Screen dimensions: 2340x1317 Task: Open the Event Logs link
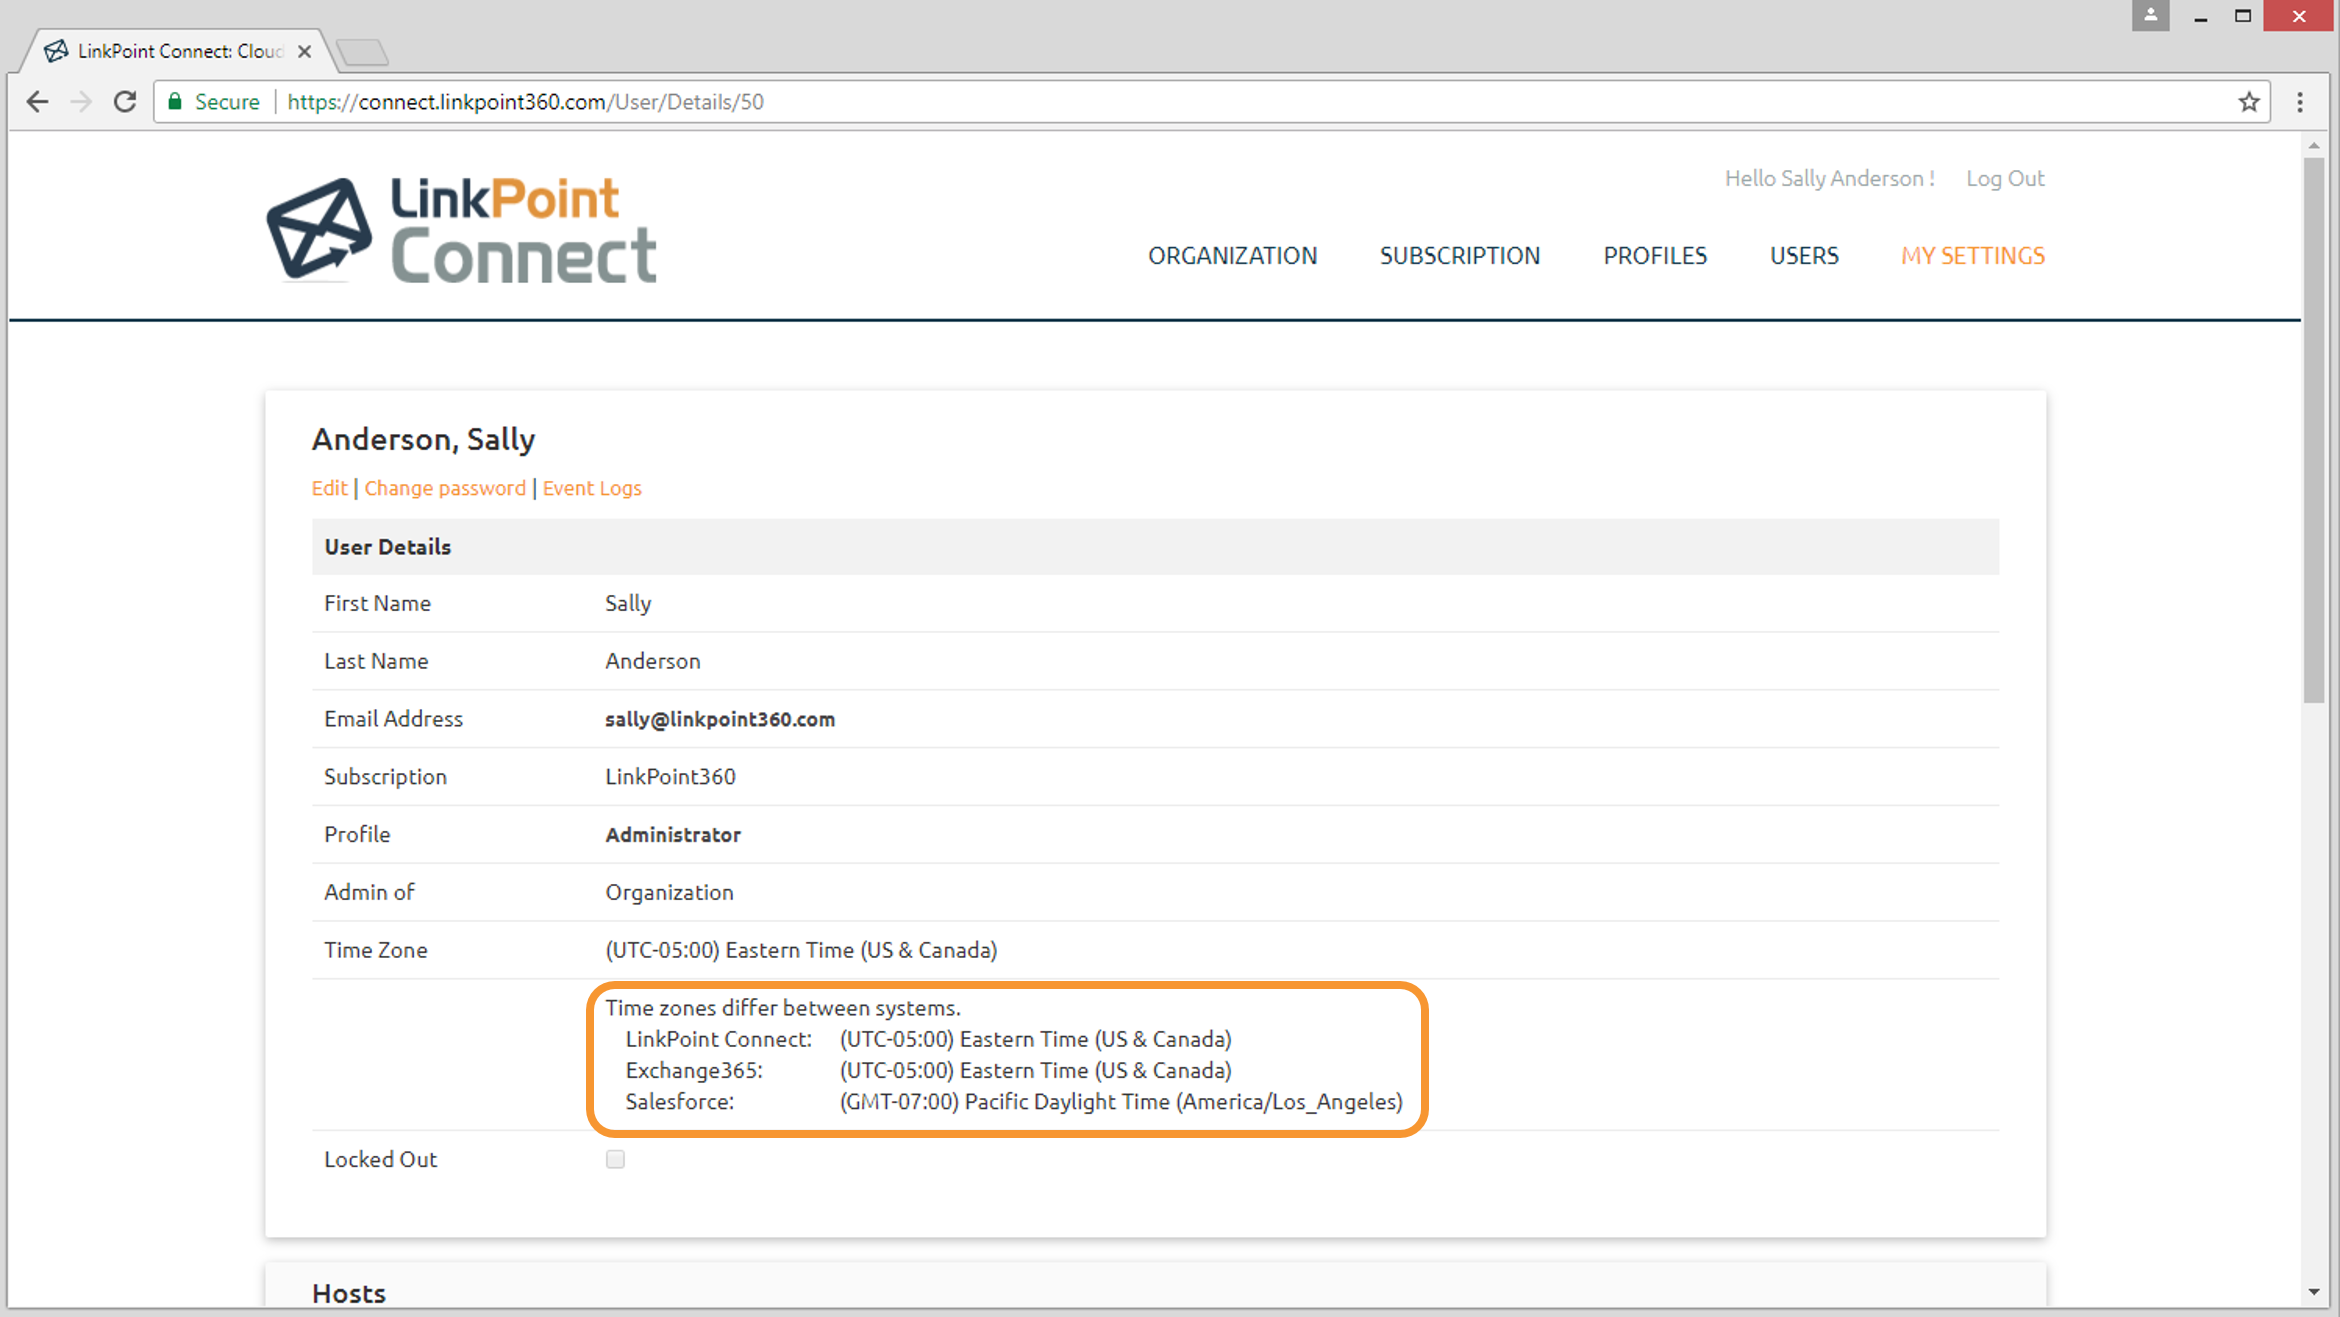(592, 488)
